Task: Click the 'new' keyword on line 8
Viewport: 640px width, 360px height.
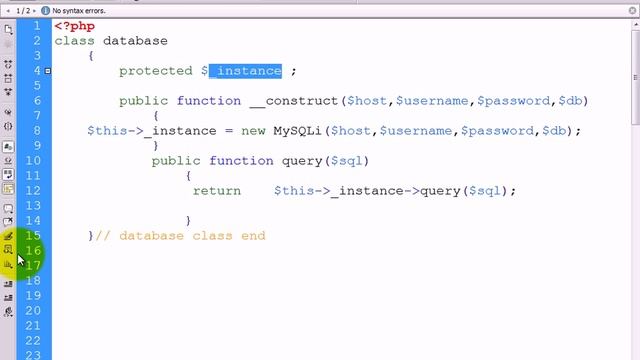Action: tap(253, 131)
